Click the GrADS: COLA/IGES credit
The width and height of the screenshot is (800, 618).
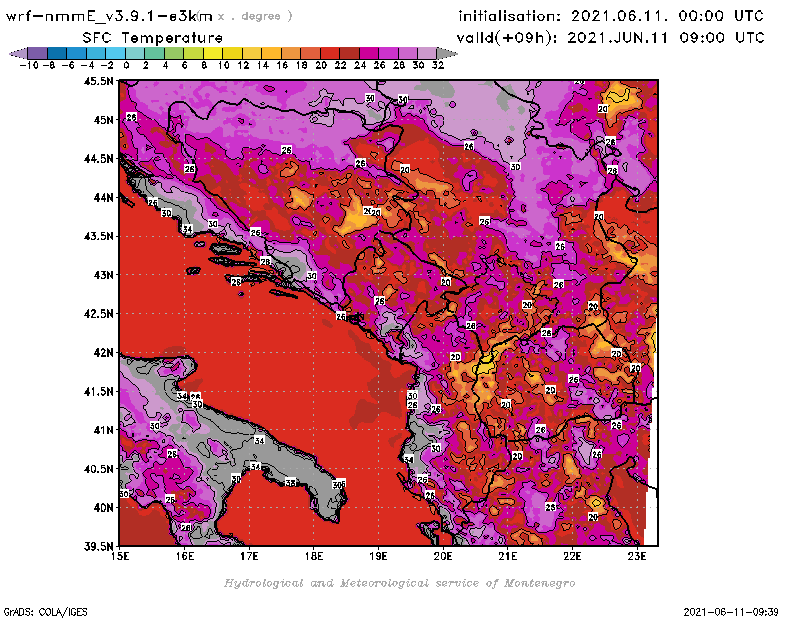pos(45,612)
